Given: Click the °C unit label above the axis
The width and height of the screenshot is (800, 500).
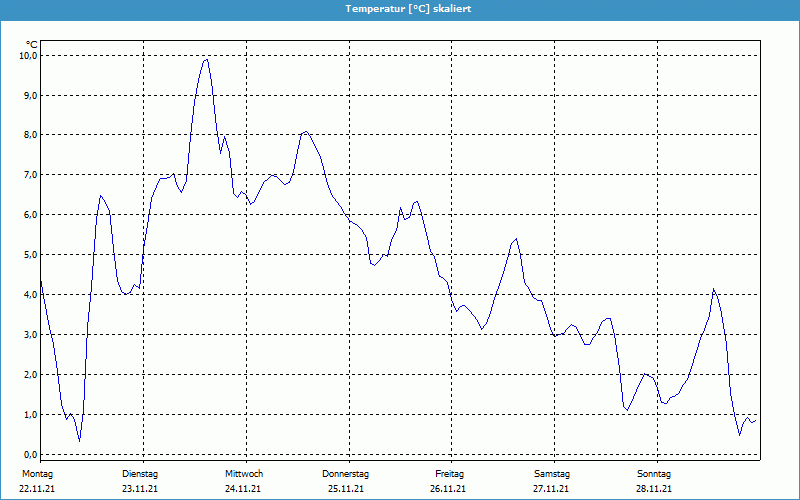Looking at the screenshot, I should click(x=31, y=44).
